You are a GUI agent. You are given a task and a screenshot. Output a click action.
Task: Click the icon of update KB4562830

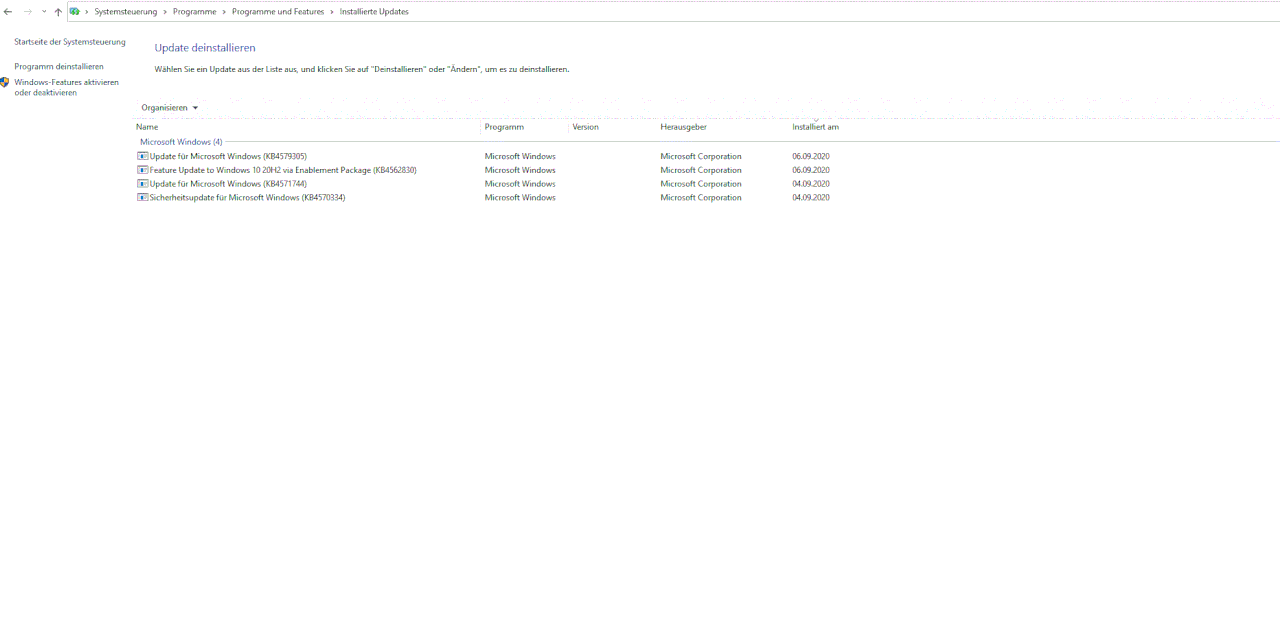142,170
